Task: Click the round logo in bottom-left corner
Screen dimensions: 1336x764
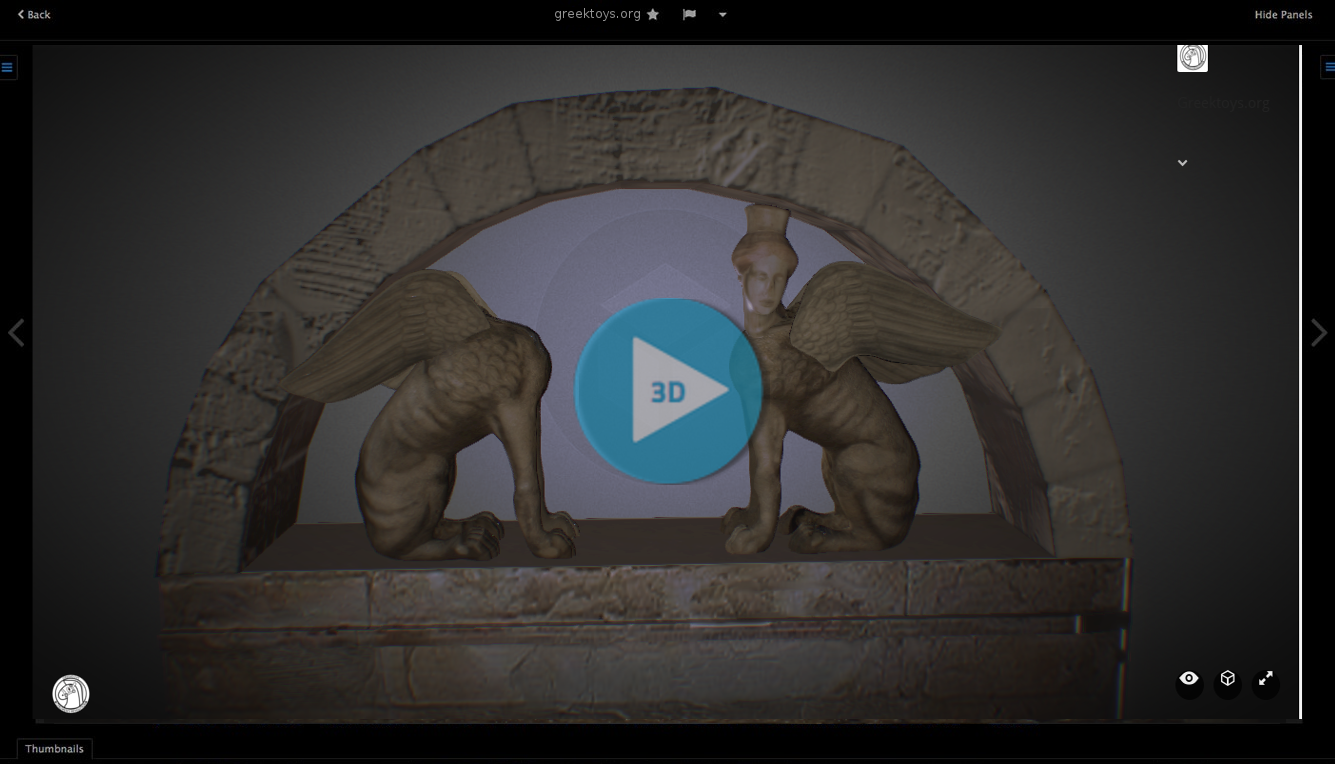Action: point(71,694)
